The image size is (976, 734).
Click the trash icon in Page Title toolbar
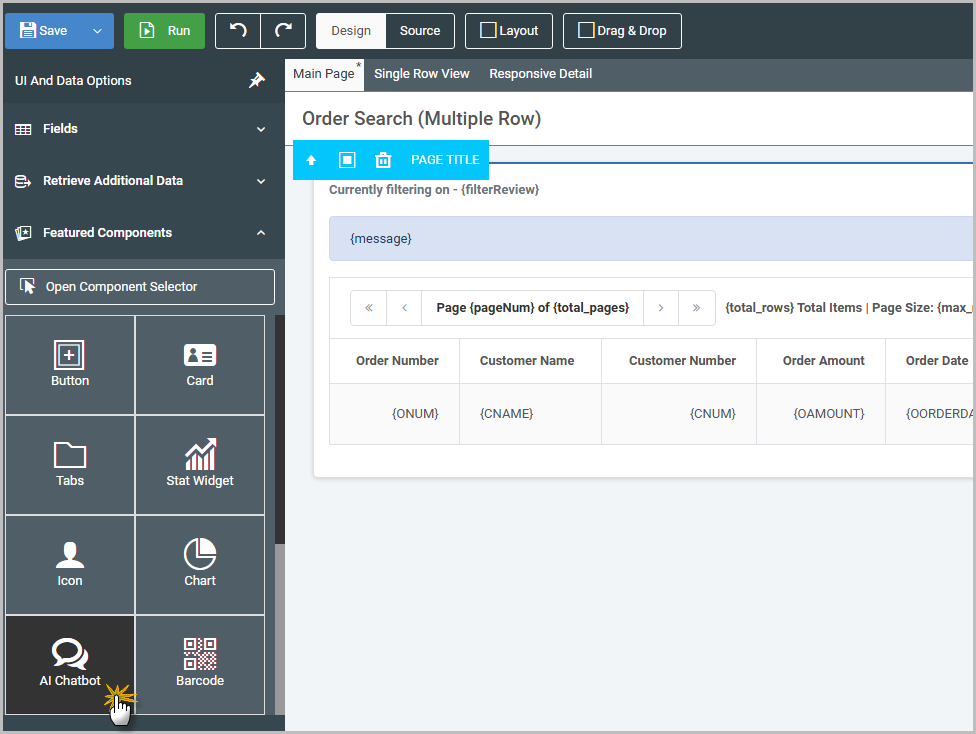[382, 160]
